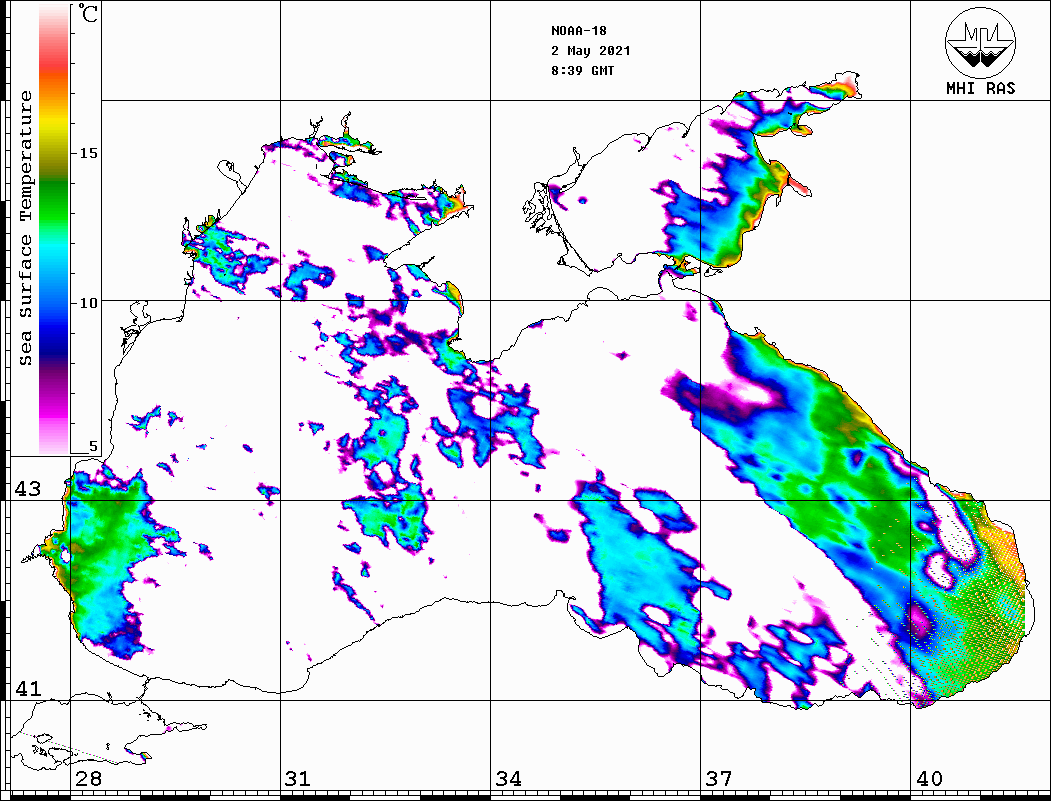Click the "NOAA-18" satellite name text
Image resolution: width=1051 pixels, height=801 pixels.
coord(579,31)
